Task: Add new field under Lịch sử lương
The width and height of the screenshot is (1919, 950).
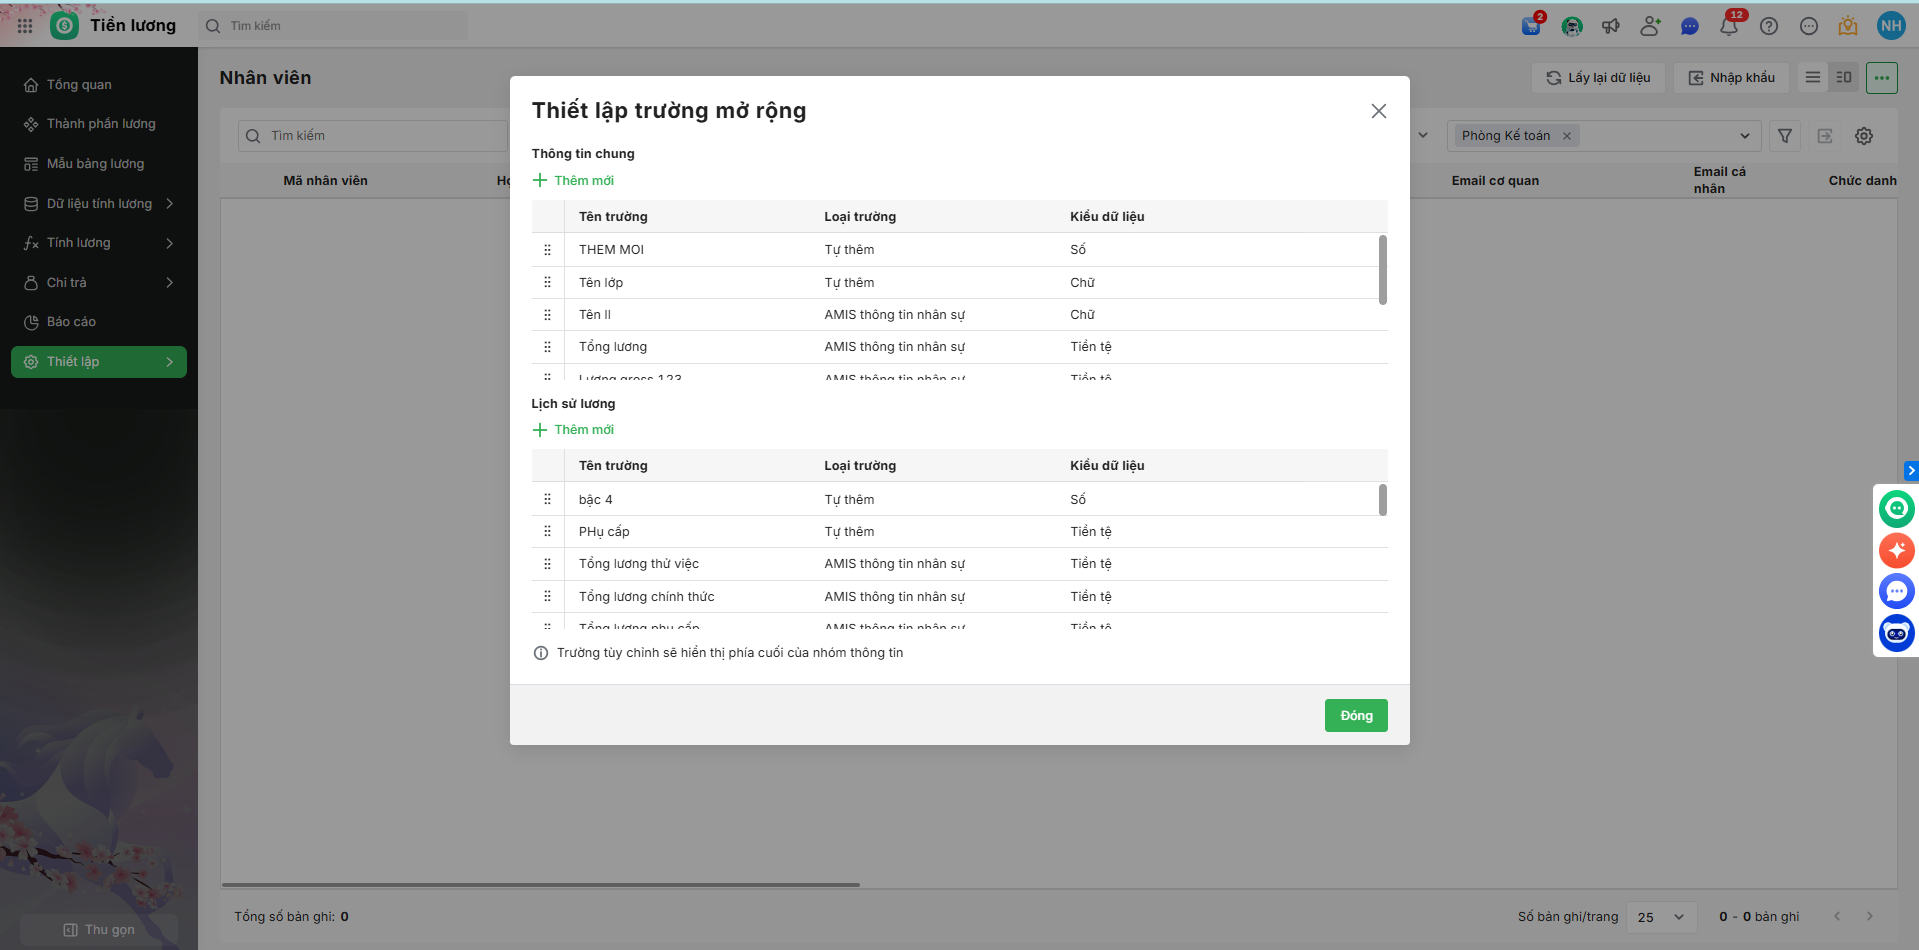Action: click(x=574, y=430)
